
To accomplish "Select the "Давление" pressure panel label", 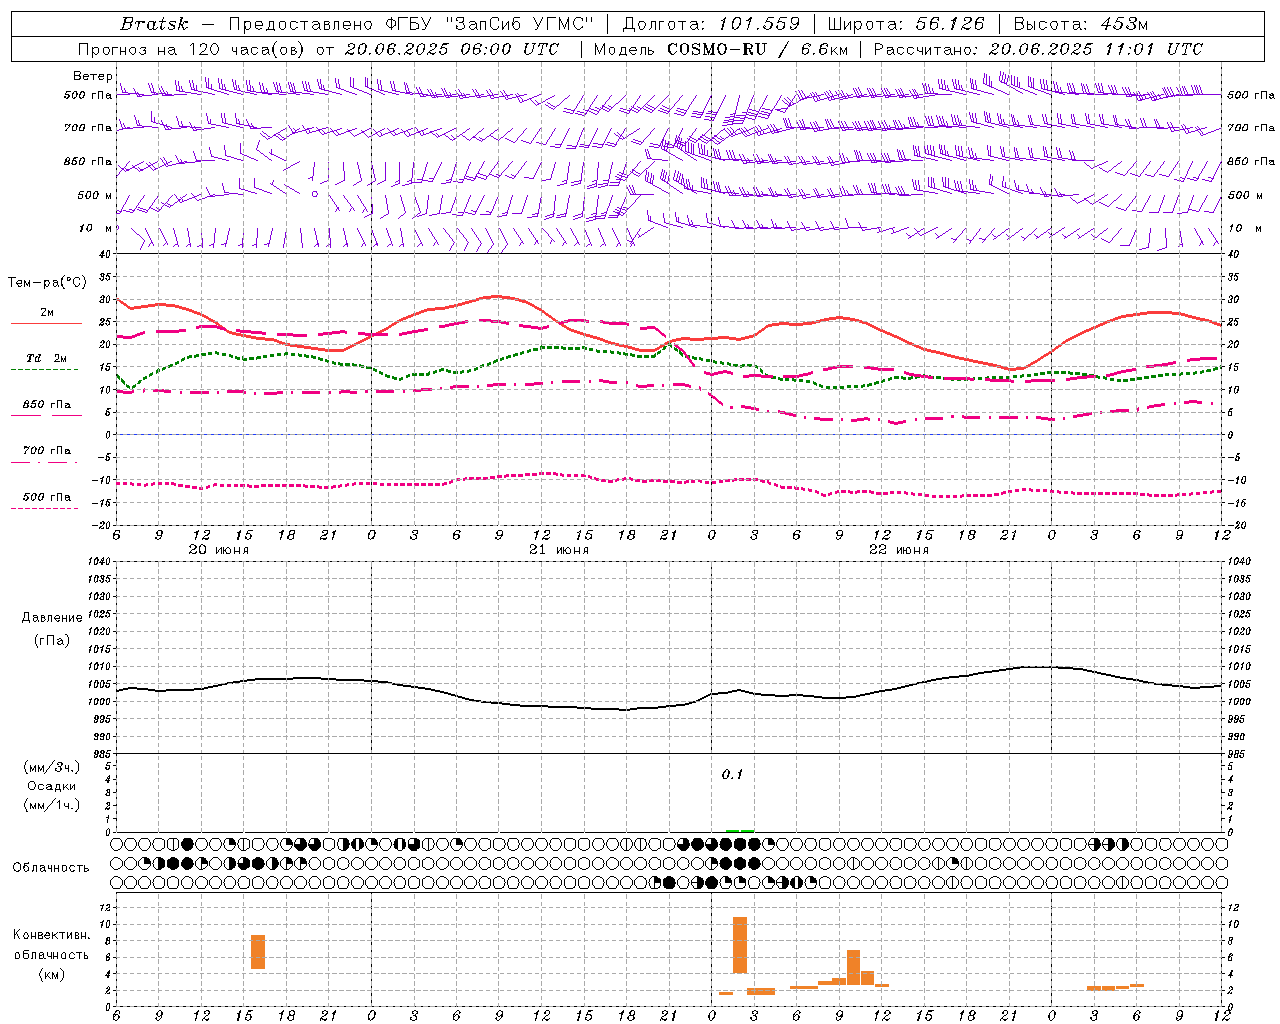I will tap(52, 618).
